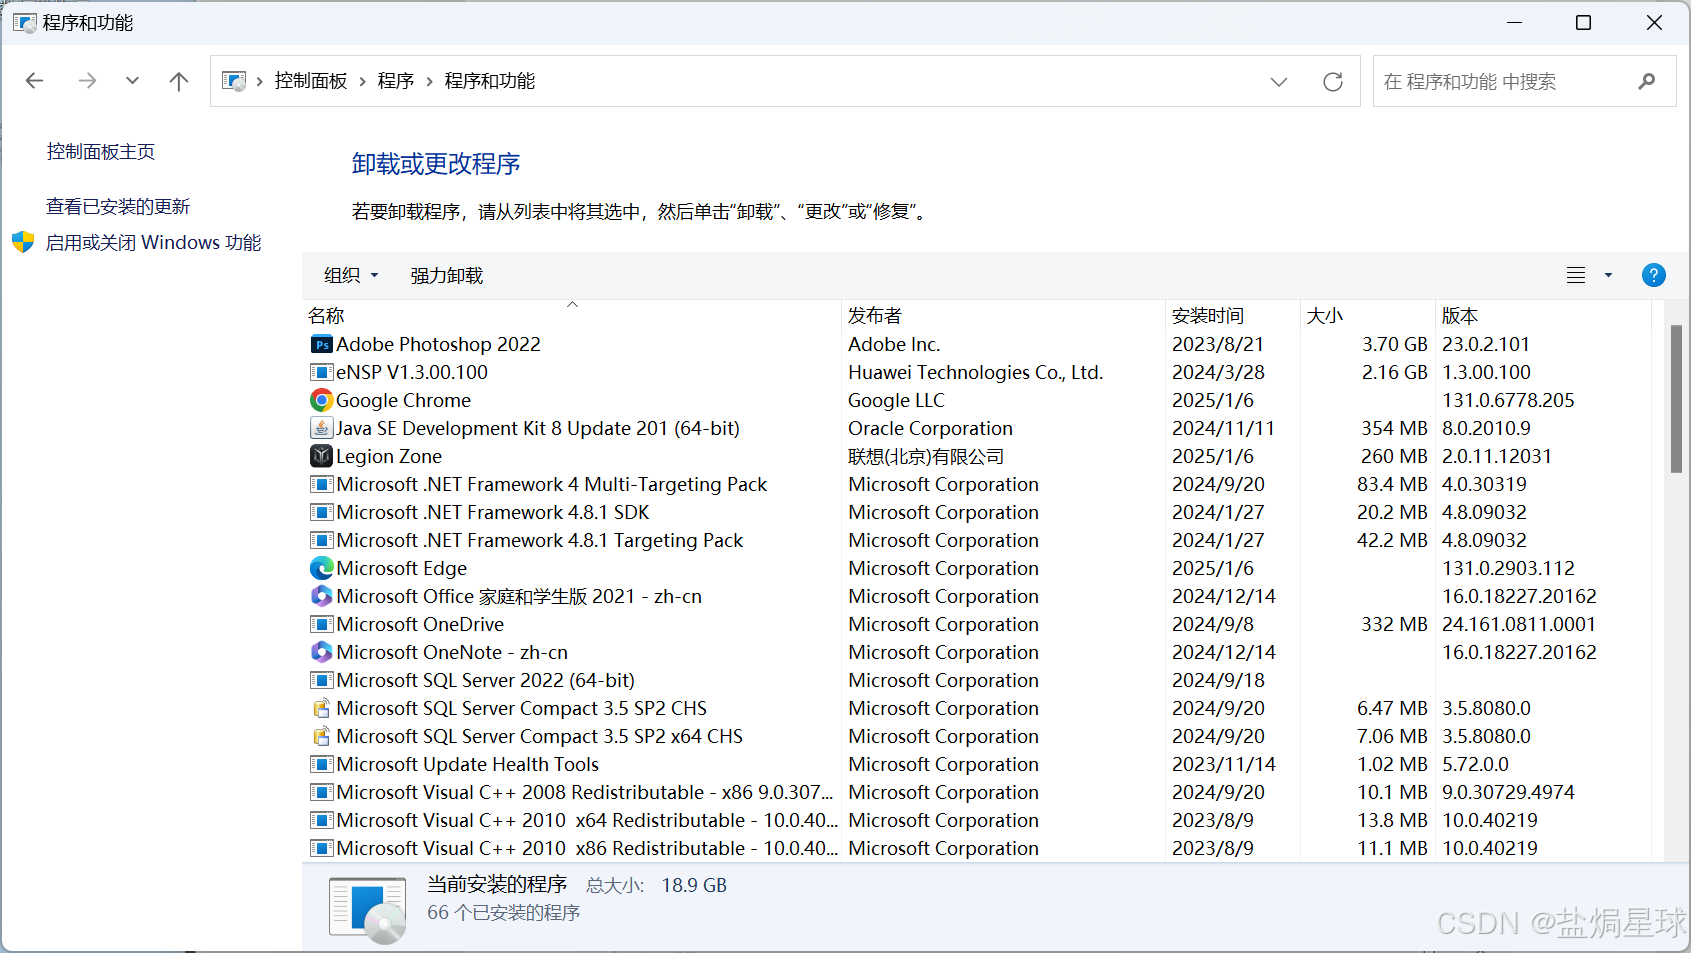Click version 131.0.6778.205
The width and height of the screenshot is (1691, 953).
1508,401
